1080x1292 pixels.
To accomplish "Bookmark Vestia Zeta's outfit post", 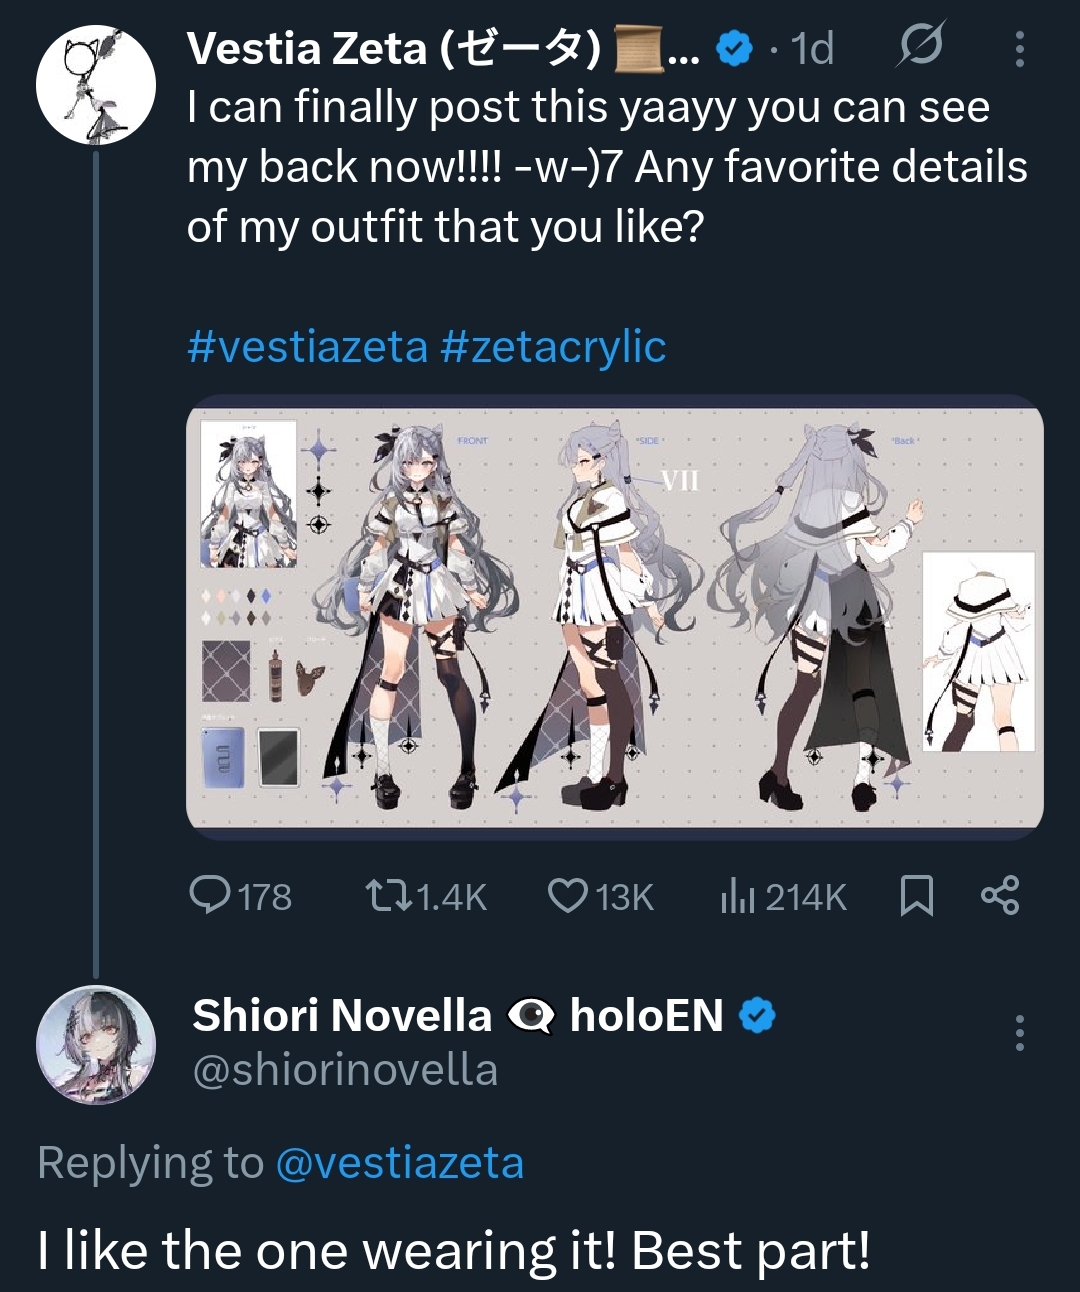I will pos(916,895).
